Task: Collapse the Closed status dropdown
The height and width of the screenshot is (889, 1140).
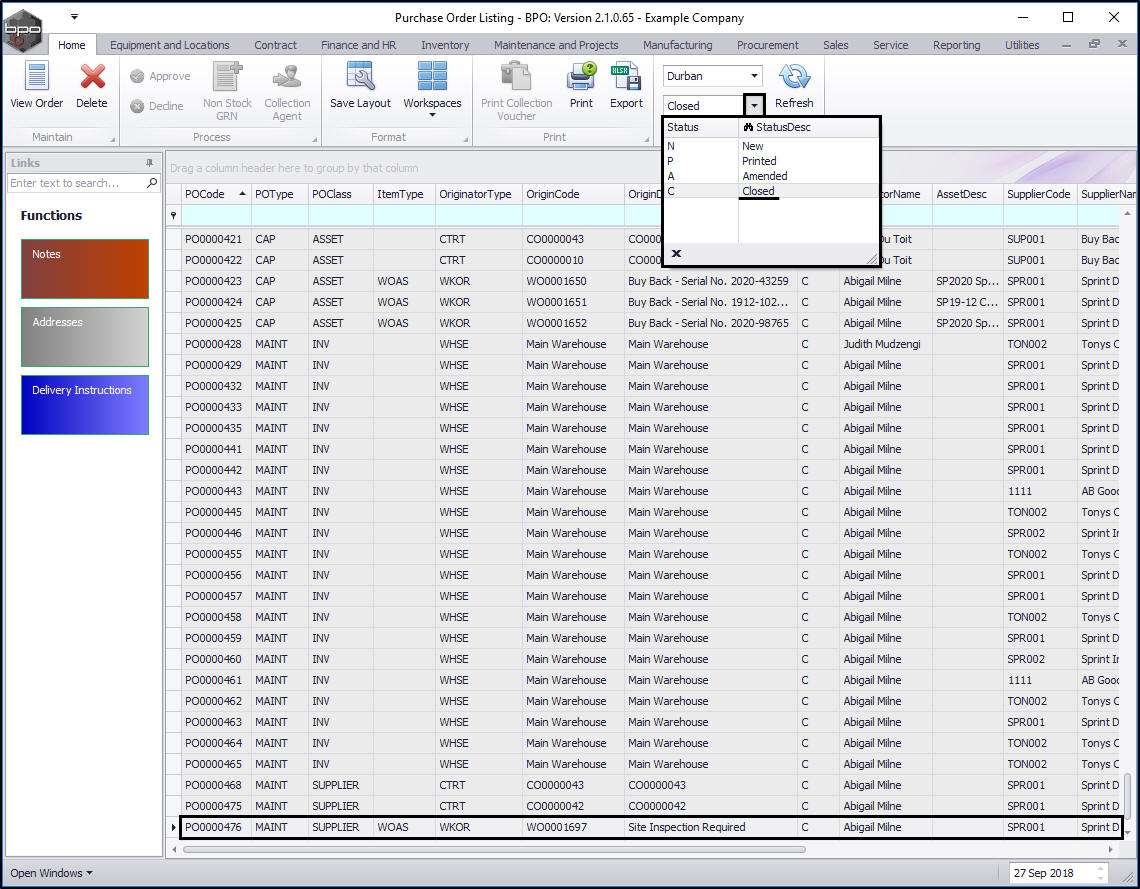Action: pos(754,105)
